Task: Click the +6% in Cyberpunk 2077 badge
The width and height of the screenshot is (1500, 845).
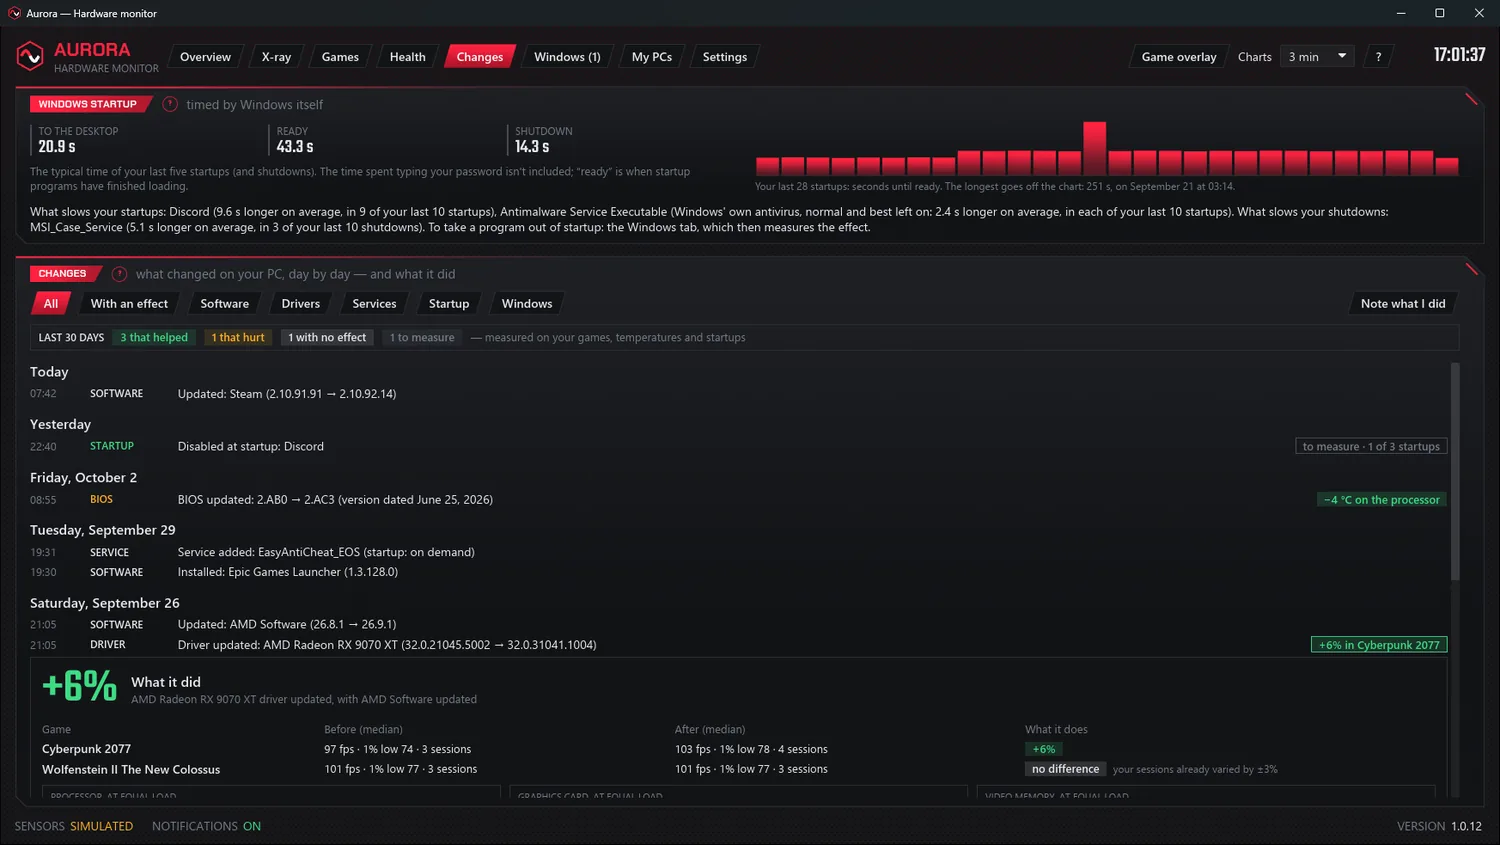Action: coord(1379,645)
